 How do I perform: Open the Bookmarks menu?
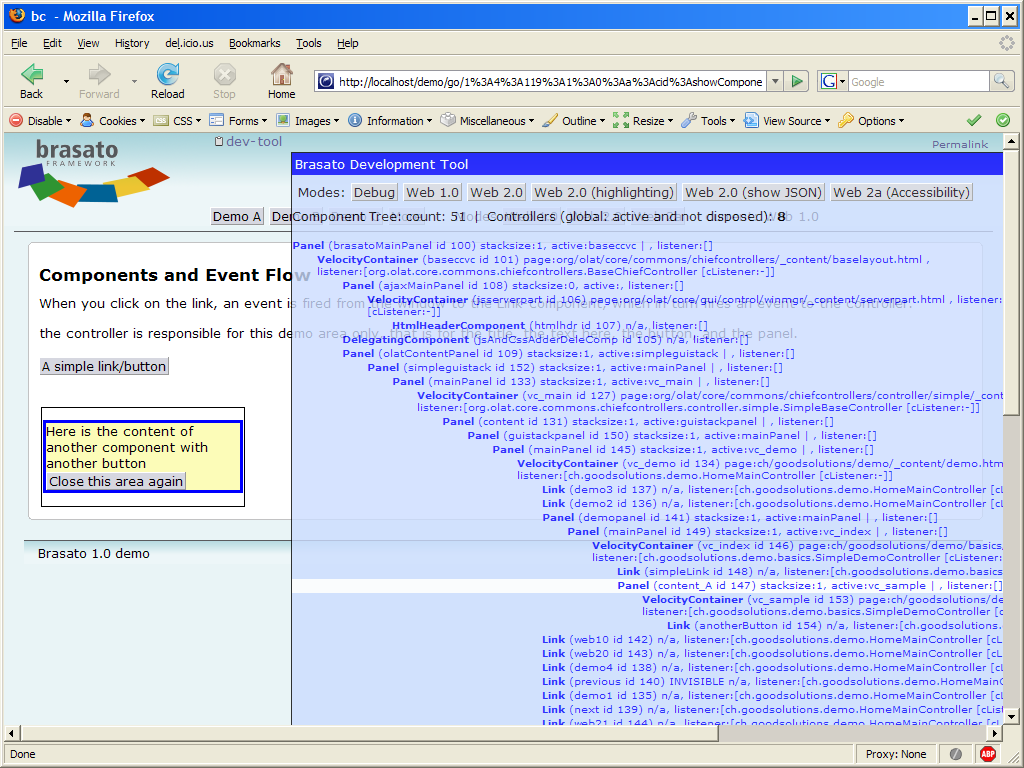click(x=254, y=43)
